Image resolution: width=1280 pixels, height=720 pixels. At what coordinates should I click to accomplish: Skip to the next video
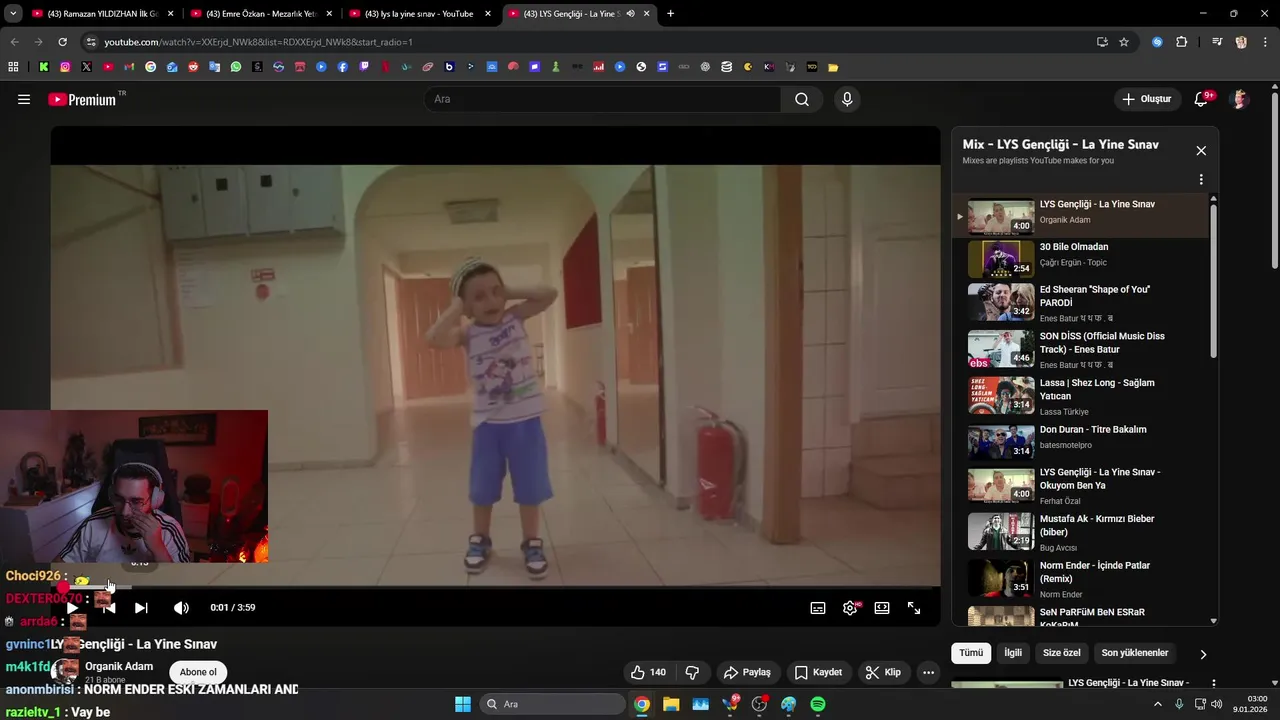(x=141, y=608)
